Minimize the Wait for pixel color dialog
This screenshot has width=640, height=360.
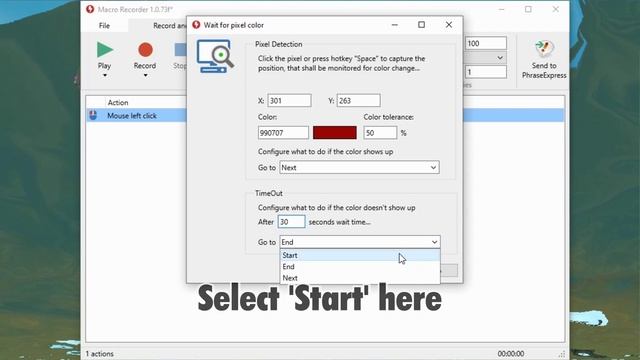coord(394,25)
